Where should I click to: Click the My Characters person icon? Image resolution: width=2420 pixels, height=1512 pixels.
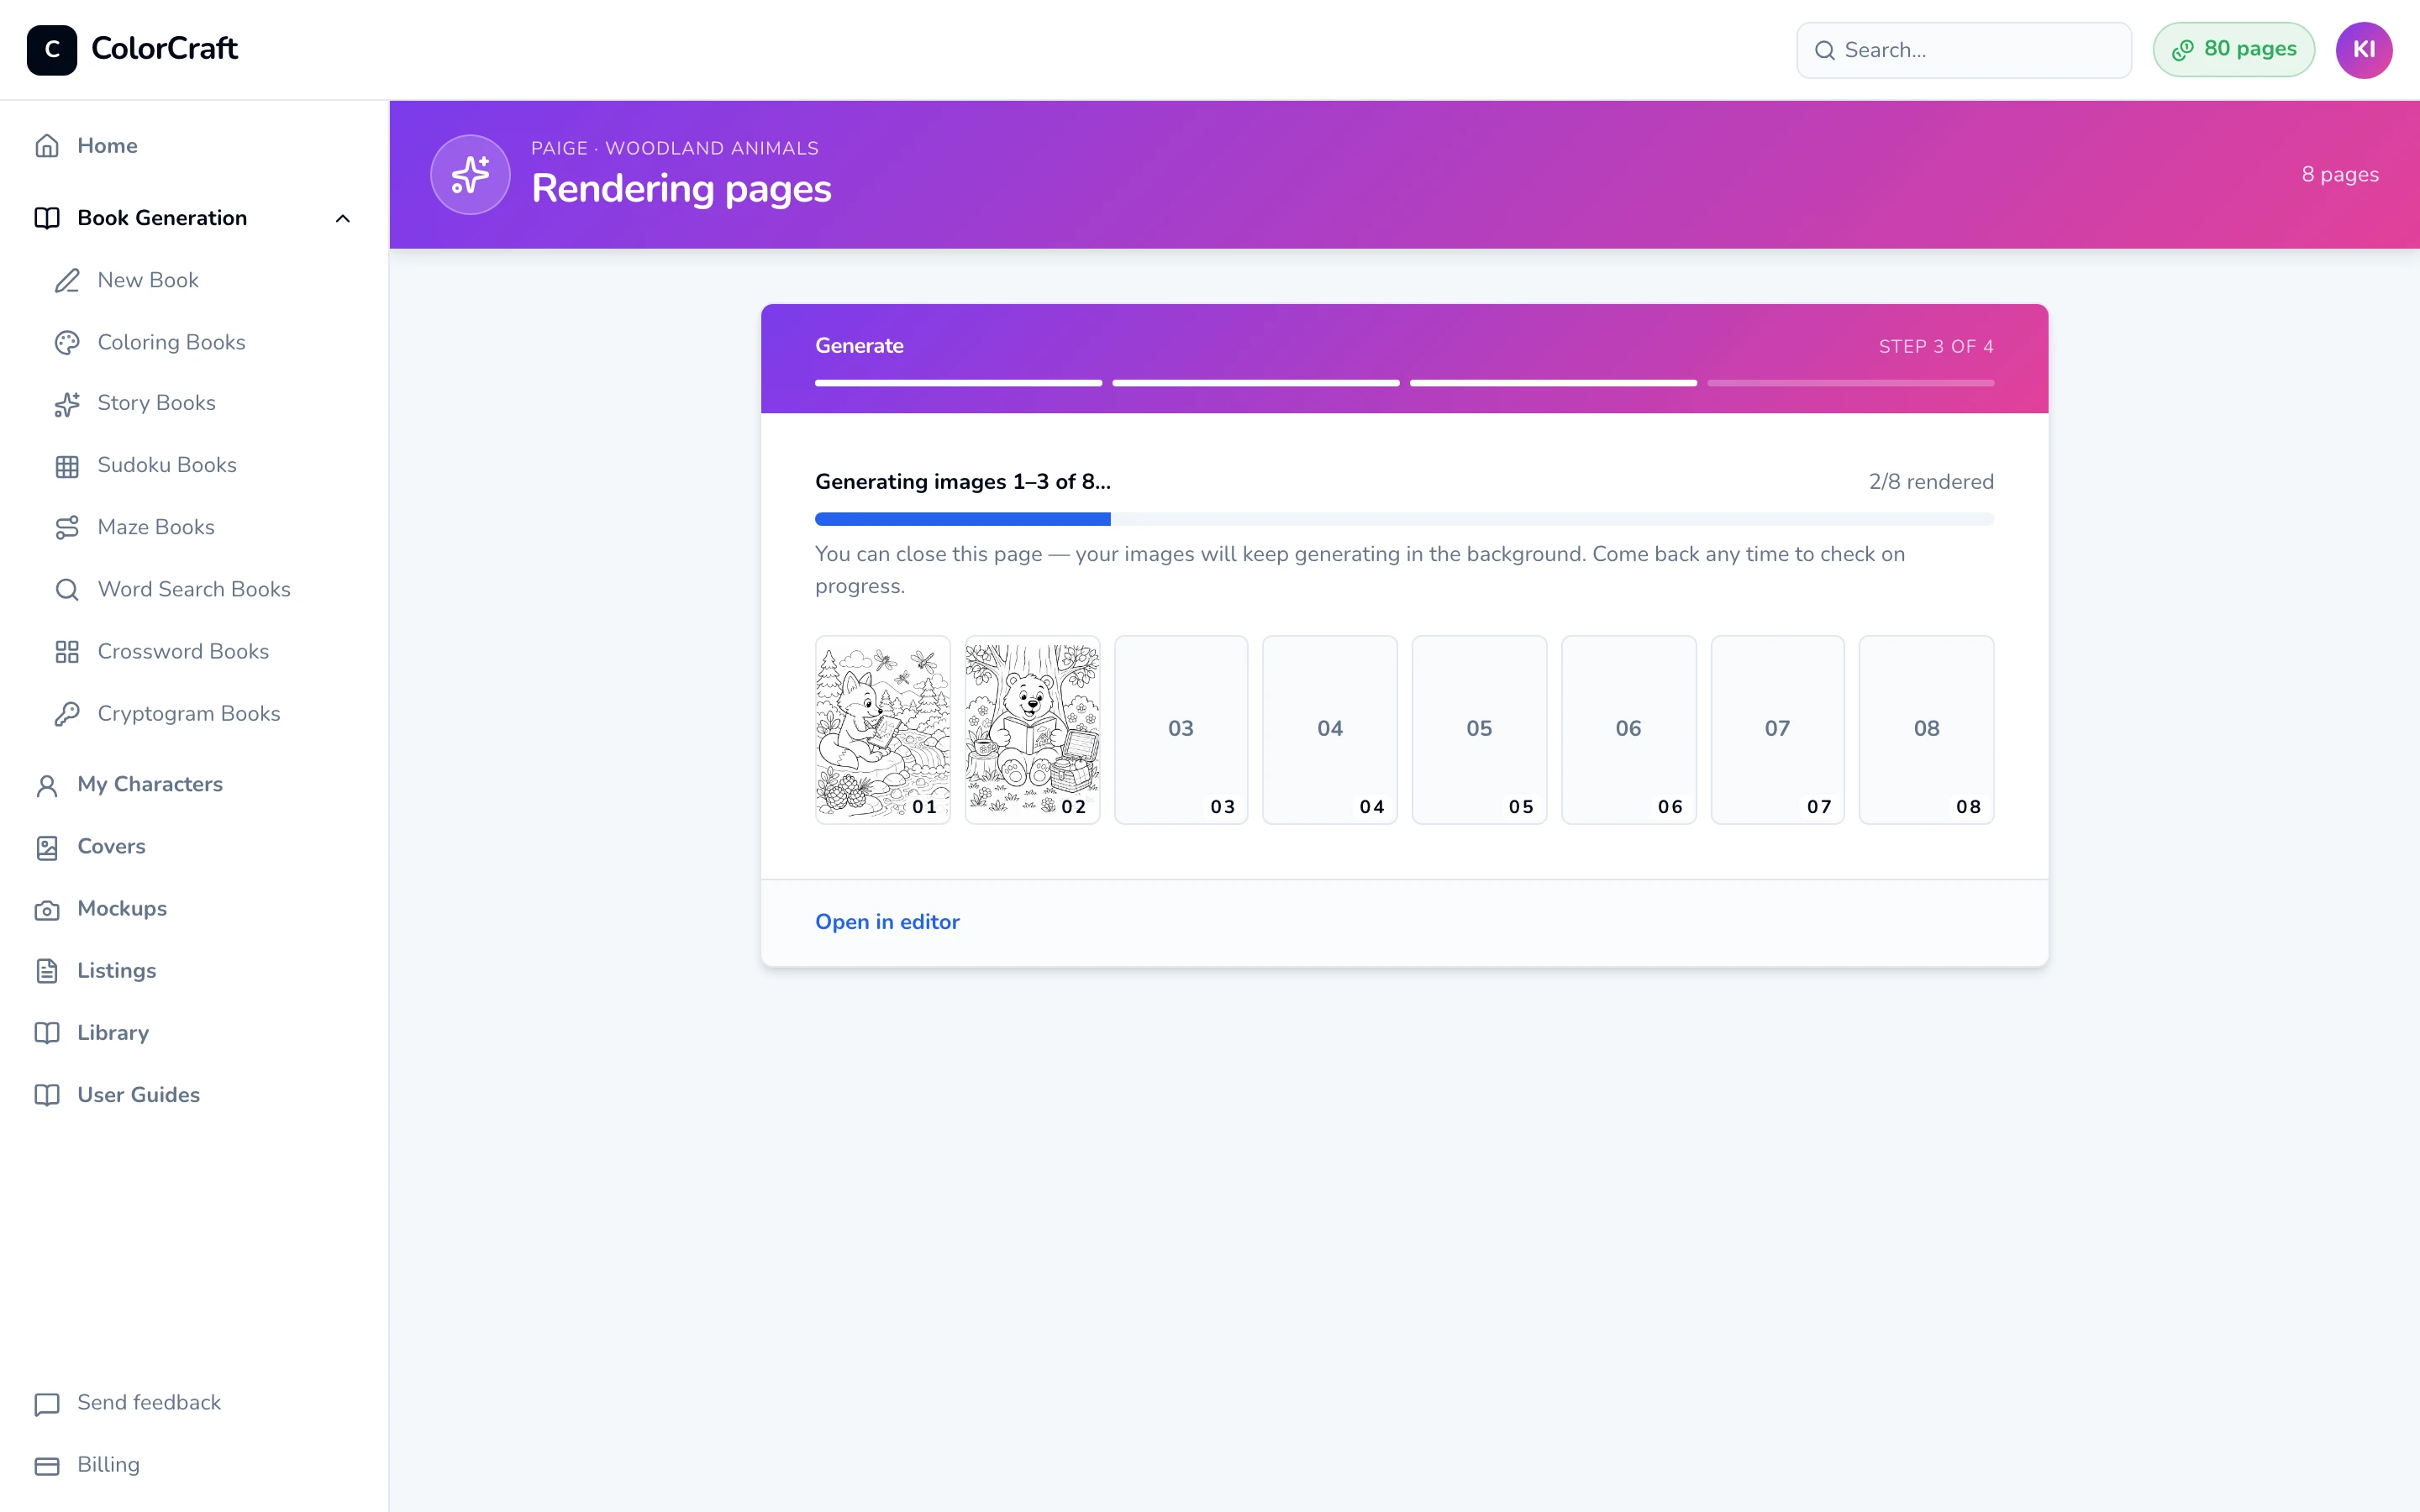click(47, 786)
